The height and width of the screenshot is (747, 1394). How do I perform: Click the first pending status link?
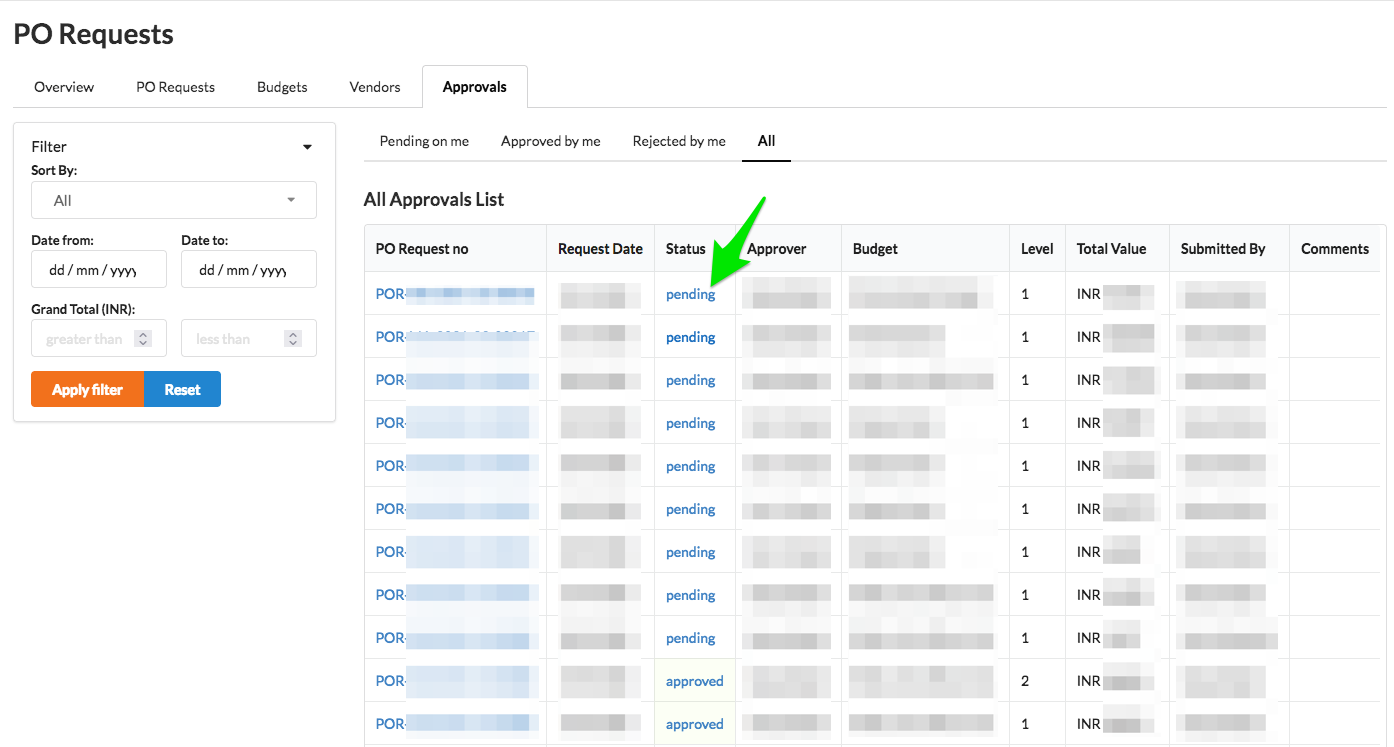tap(691, 294)
